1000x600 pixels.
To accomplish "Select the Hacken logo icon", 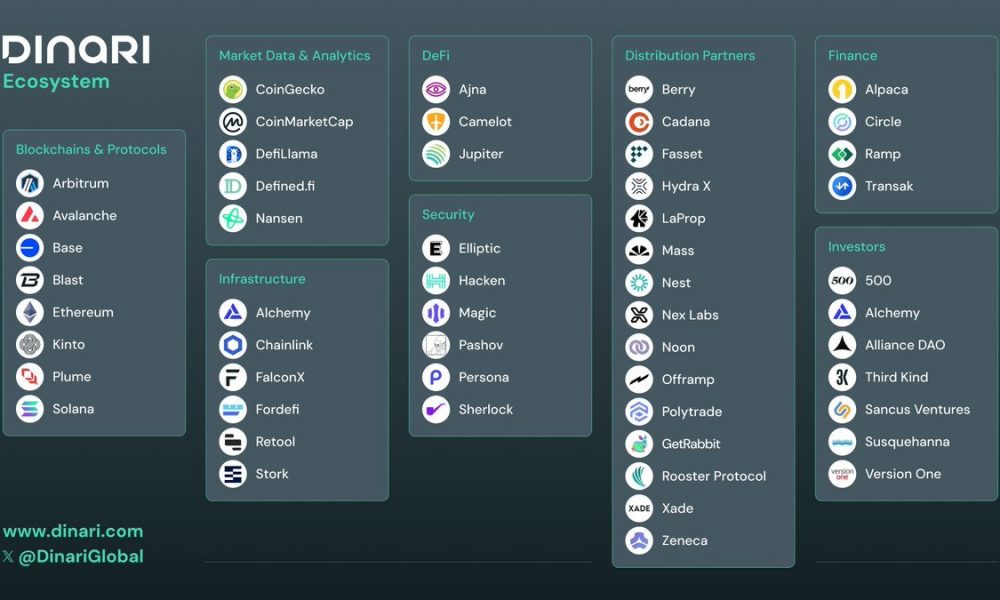I will (436, 281).
